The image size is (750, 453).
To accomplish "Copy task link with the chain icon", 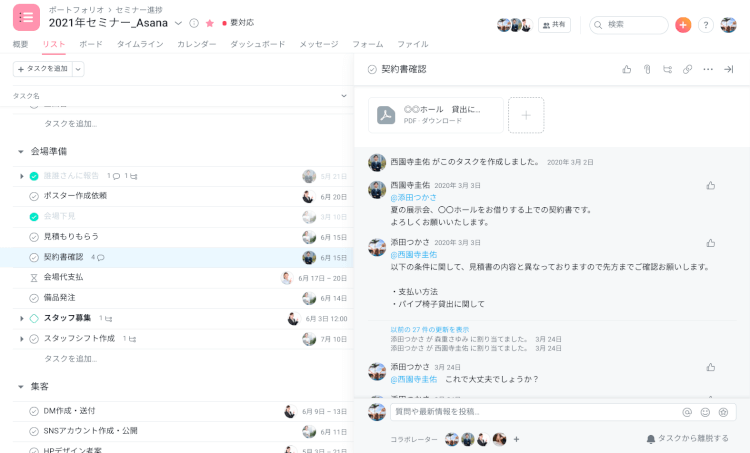I will [687, 69].
